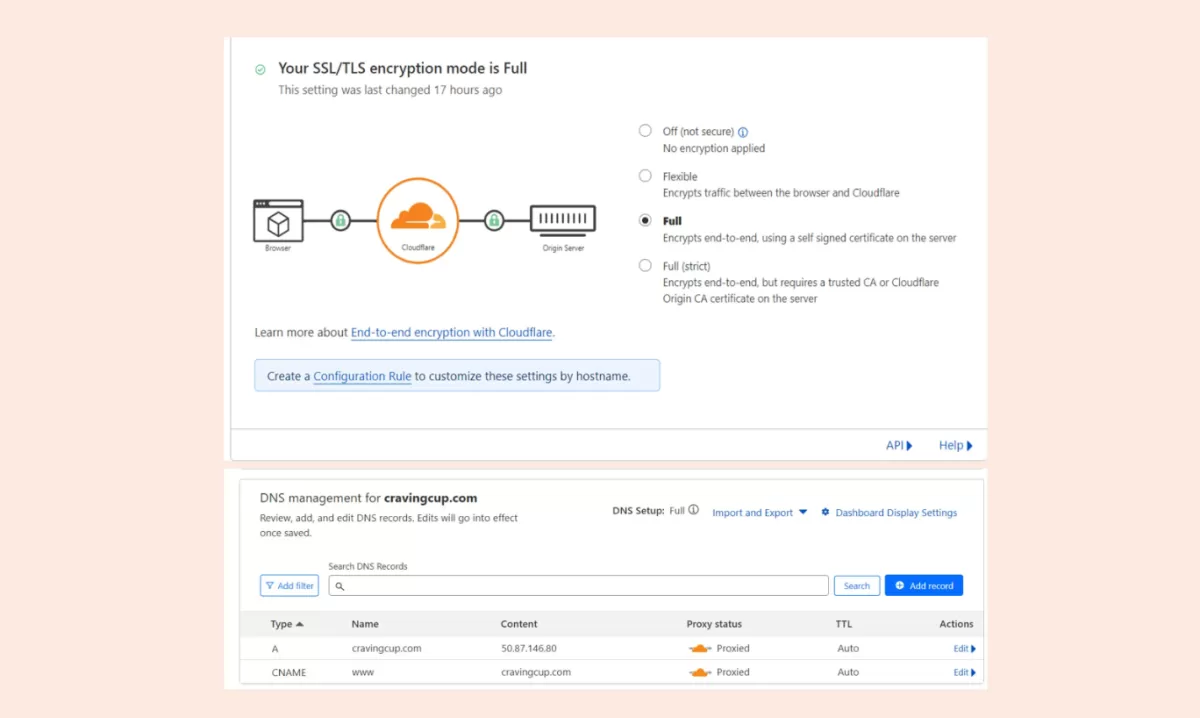Viewport: 1200px width, 718px height.
Task: Click orange proxied cloud icon in A record row
Action: click(x=700, y=648)
